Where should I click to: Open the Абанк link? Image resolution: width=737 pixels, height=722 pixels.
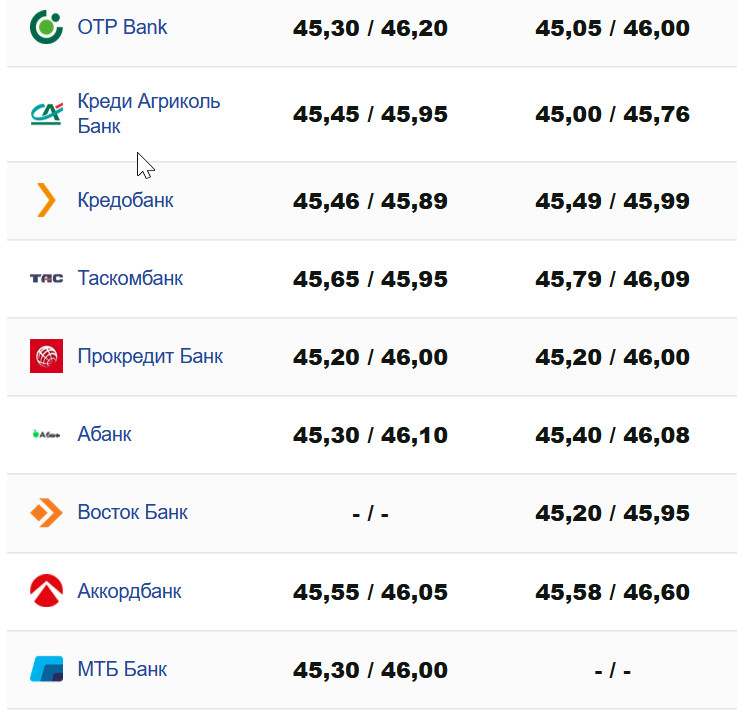(x=104, y=434)
